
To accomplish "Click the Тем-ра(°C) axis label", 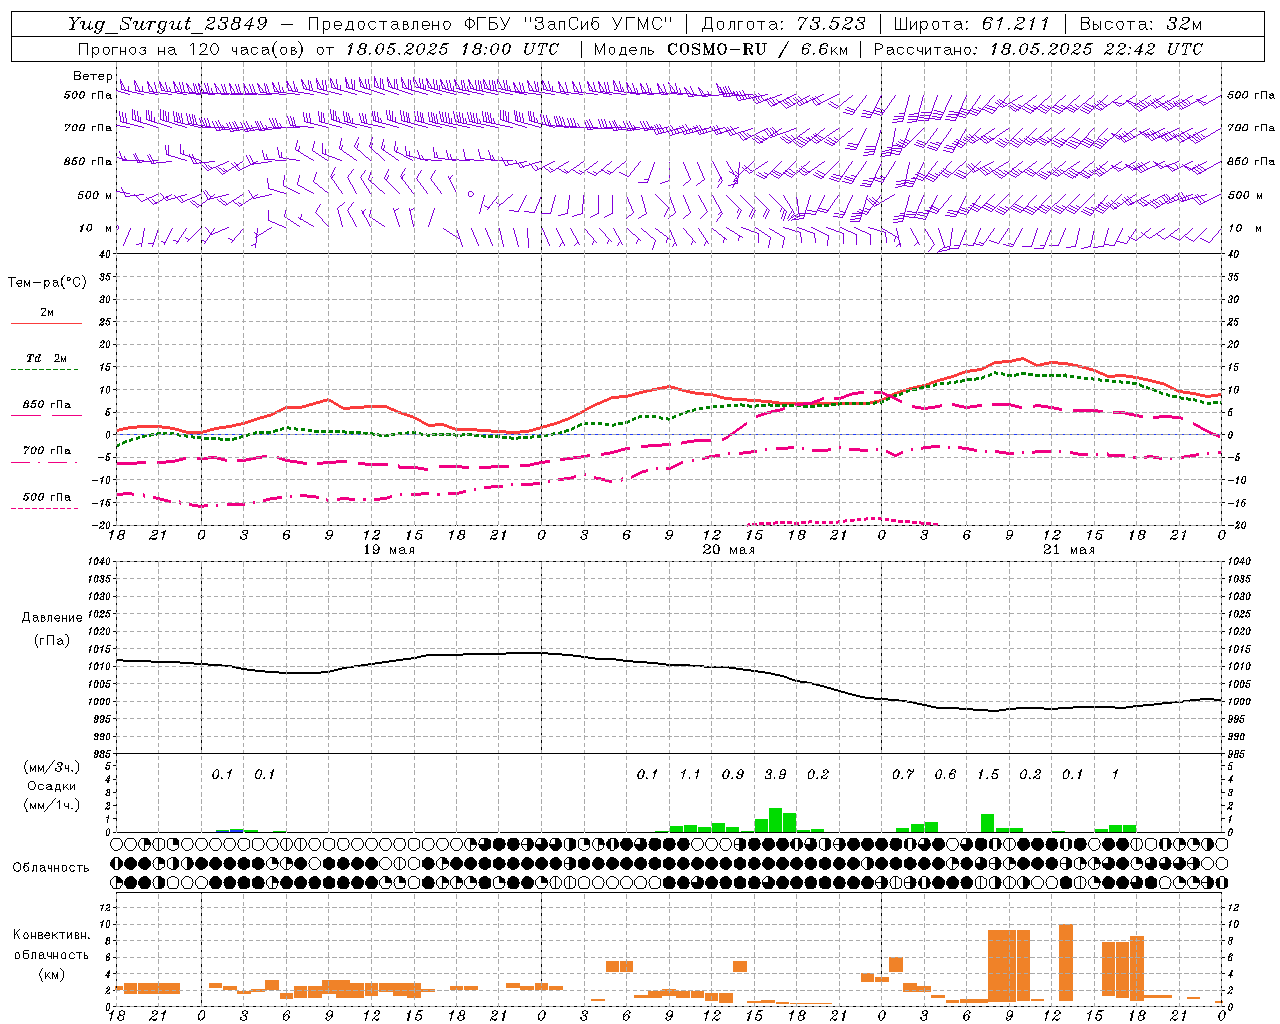I will pos(47,283).
